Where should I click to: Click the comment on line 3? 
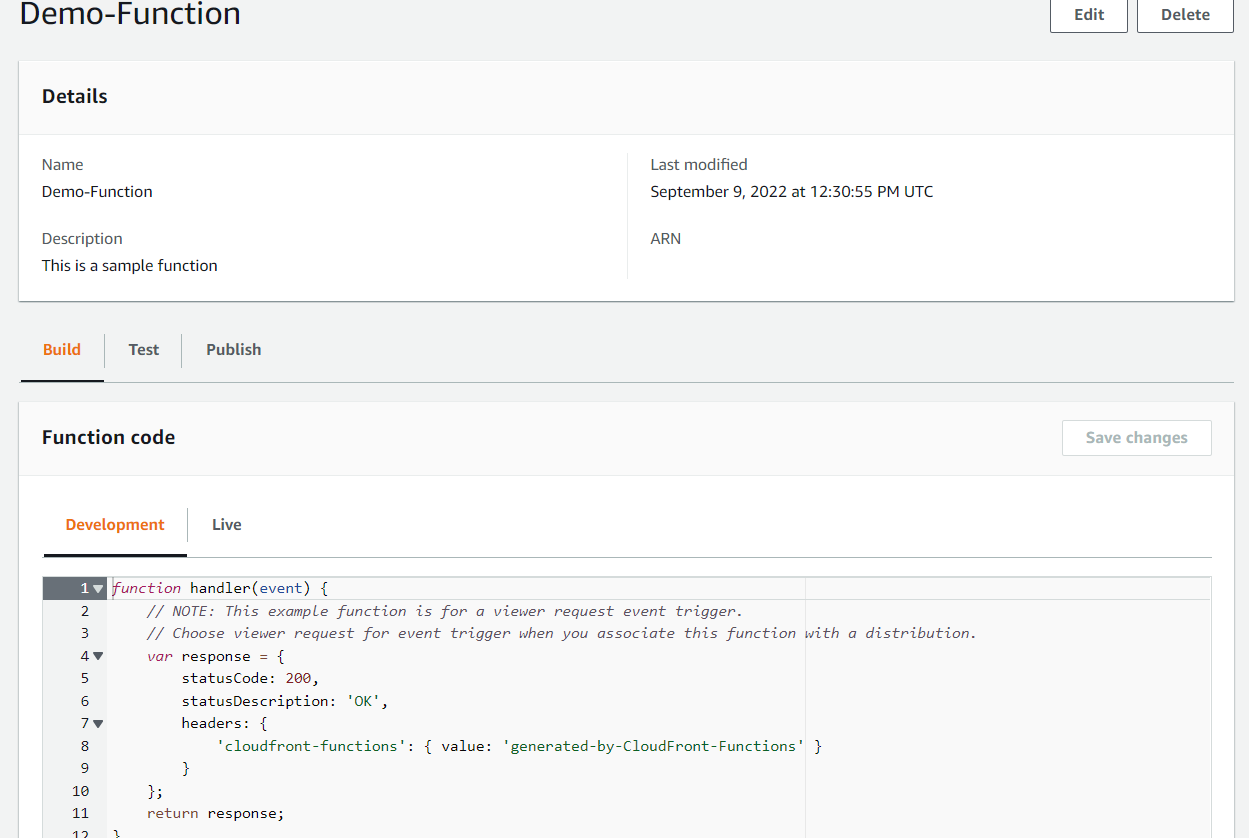point(560,633)
